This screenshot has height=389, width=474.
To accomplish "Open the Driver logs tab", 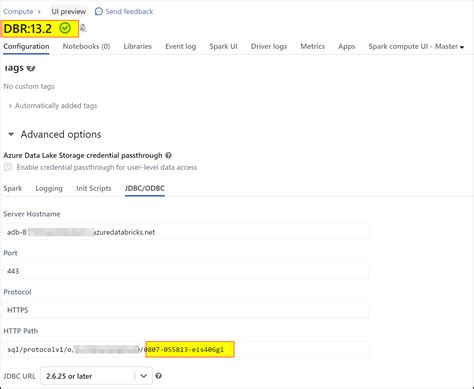I will pyautogui.click(x=269, y=46).
